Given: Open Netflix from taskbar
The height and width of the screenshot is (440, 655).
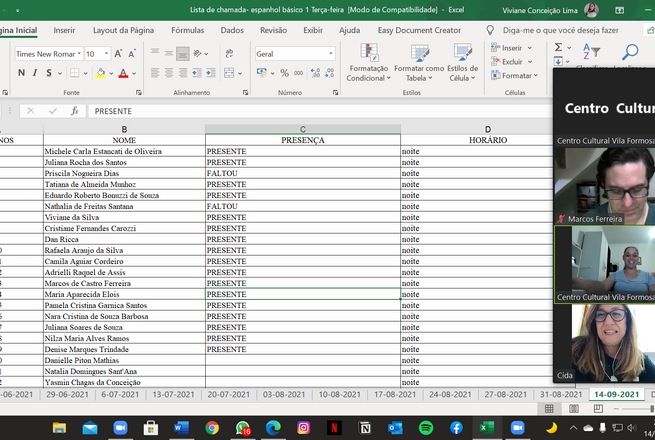Looking at the screenshot, I should point(334,428).
